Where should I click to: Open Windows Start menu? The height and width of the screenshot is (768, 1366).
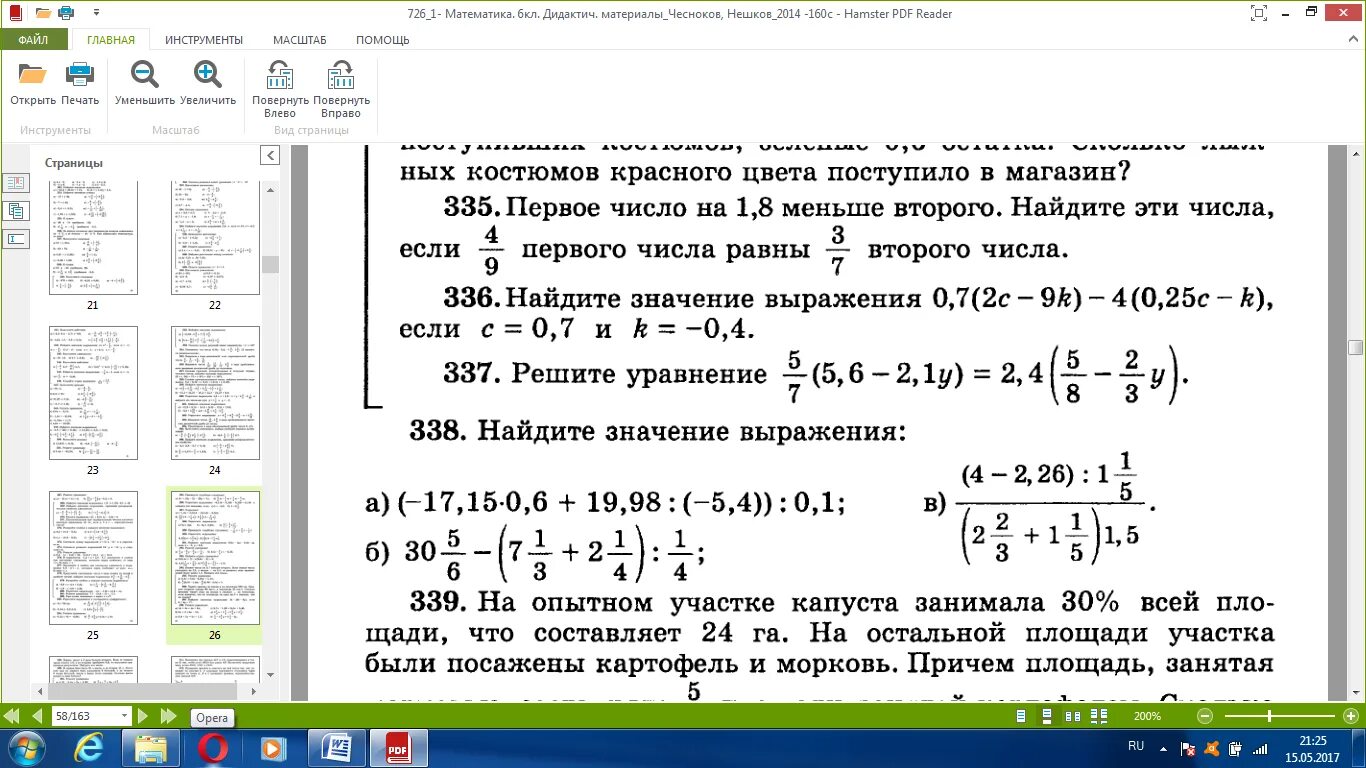pos(26,747)
